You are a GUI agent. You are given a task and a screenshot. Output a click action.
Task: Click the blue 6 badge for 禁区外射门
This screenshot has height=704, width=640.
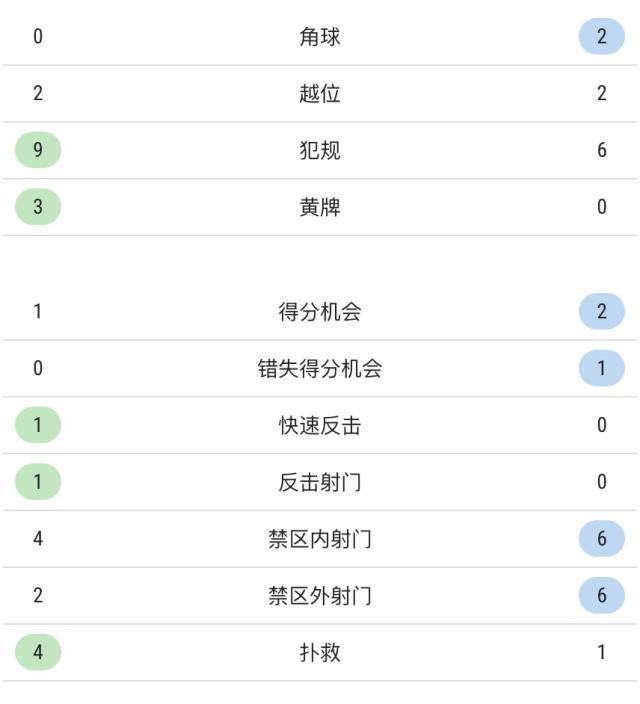601,597
